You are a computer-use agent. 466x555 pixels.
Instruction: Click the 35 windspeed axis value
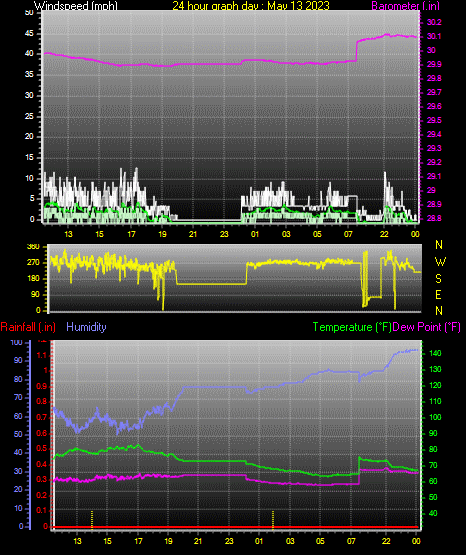click(x=29, y=74)
